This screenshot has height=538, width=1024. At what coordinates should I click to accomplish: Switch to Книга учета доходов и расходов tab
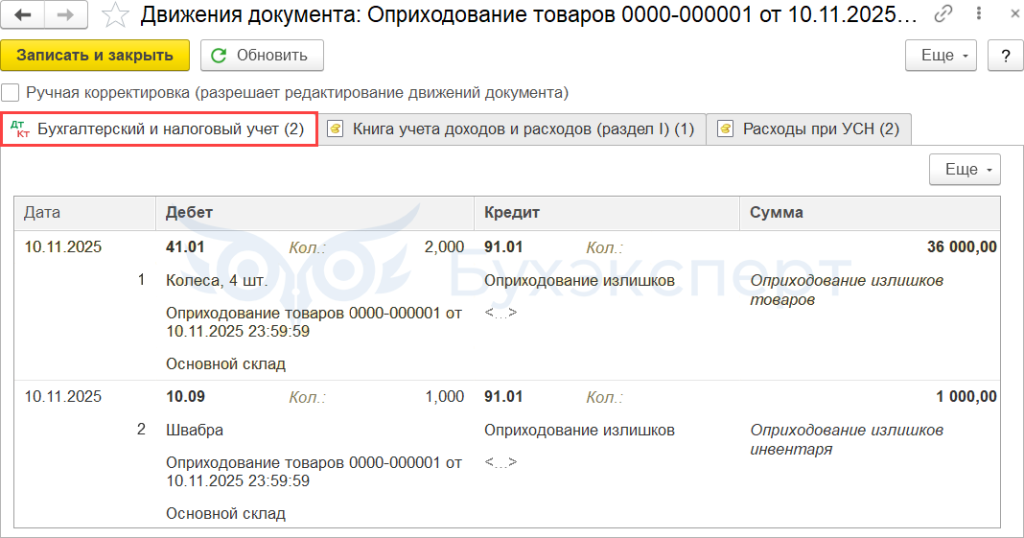[x=522, y=129]
